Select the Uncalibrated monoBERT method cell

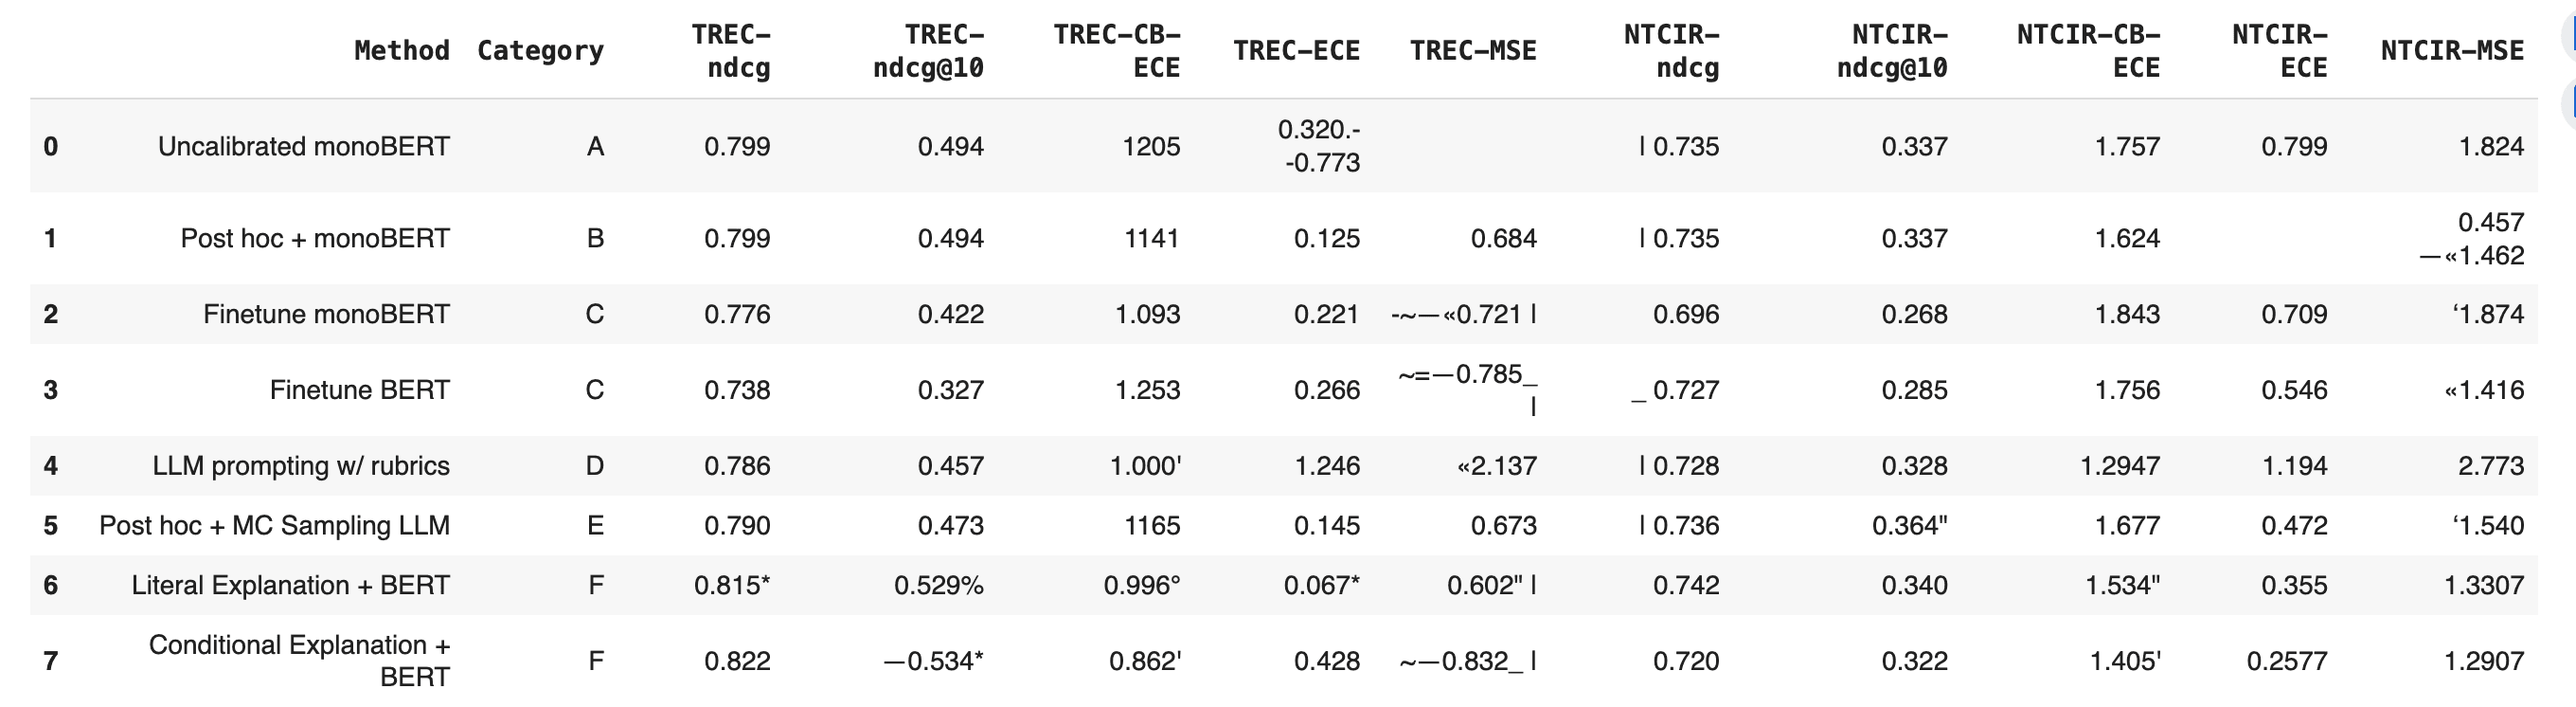coord(303,146)
